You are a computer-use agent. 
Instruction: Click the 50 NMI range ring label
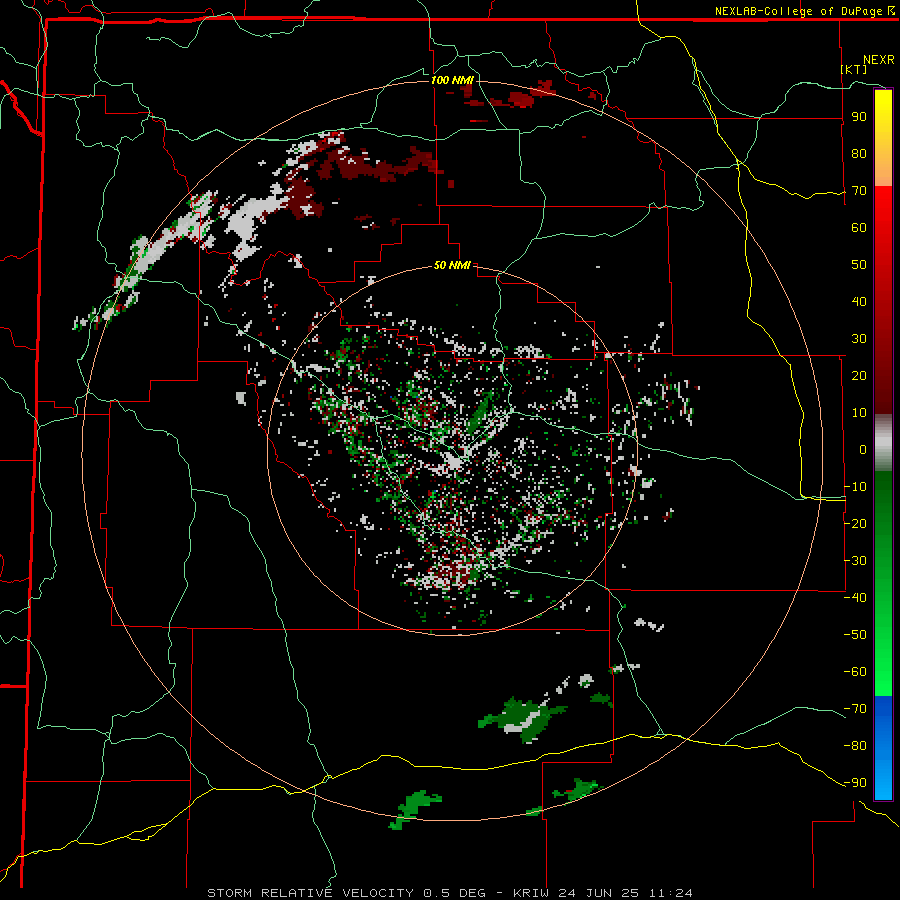[452, 265]
